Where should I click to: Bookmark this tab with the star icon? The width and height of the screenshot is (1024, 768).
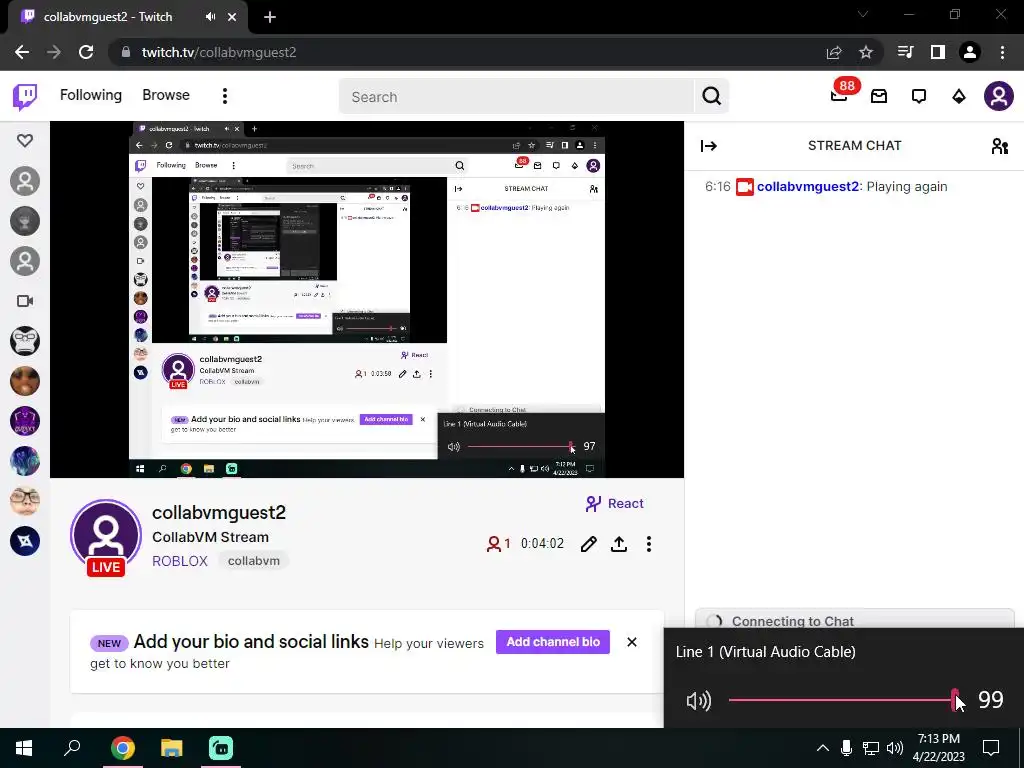click(866, 52)
